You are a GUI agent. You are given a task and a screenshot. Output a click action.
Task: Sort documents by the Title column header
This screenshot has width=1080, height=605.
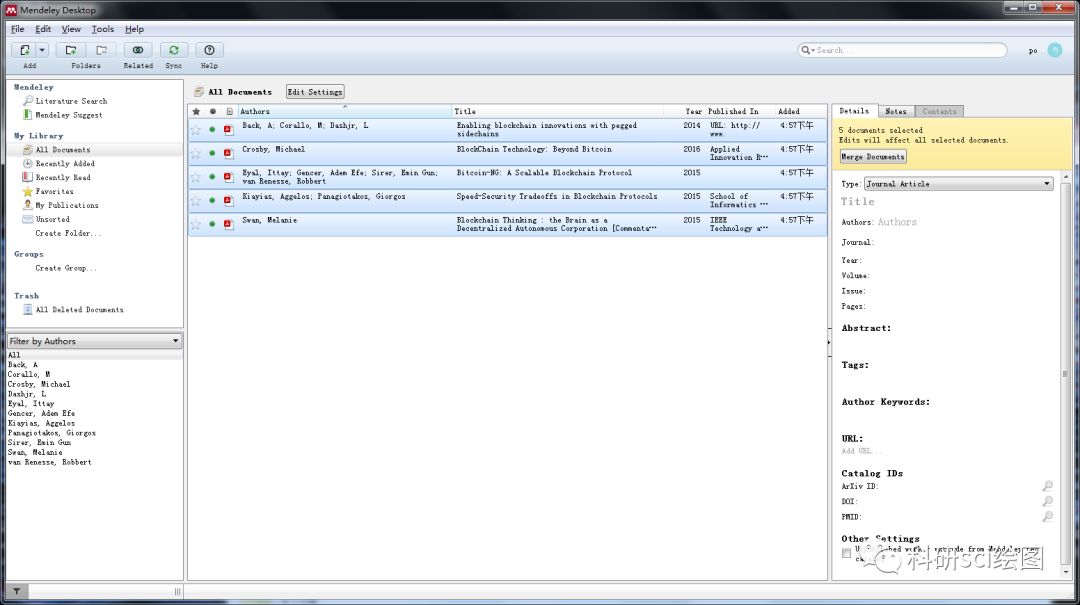point(557,112)
